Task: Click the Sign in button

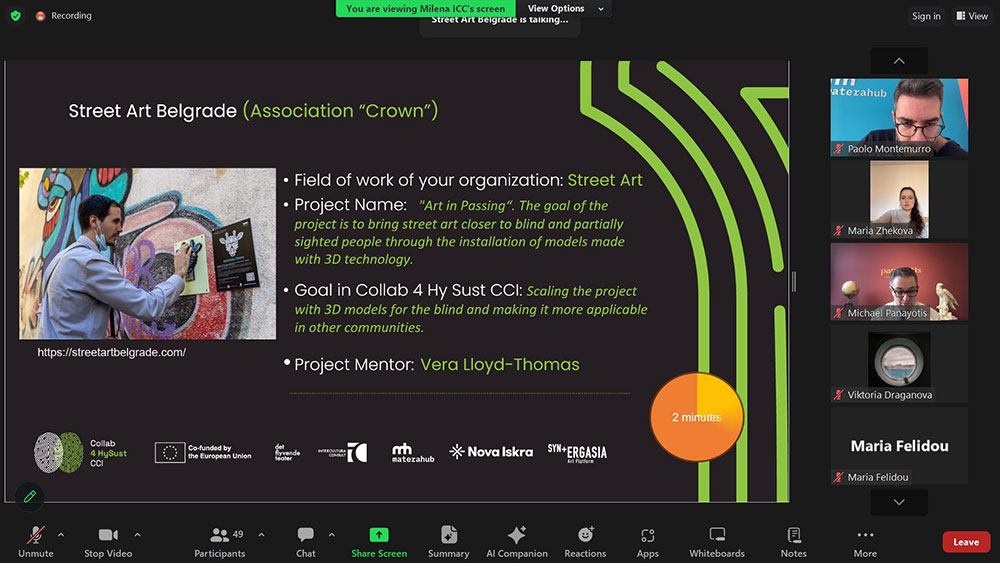Action: coord(926,16)
